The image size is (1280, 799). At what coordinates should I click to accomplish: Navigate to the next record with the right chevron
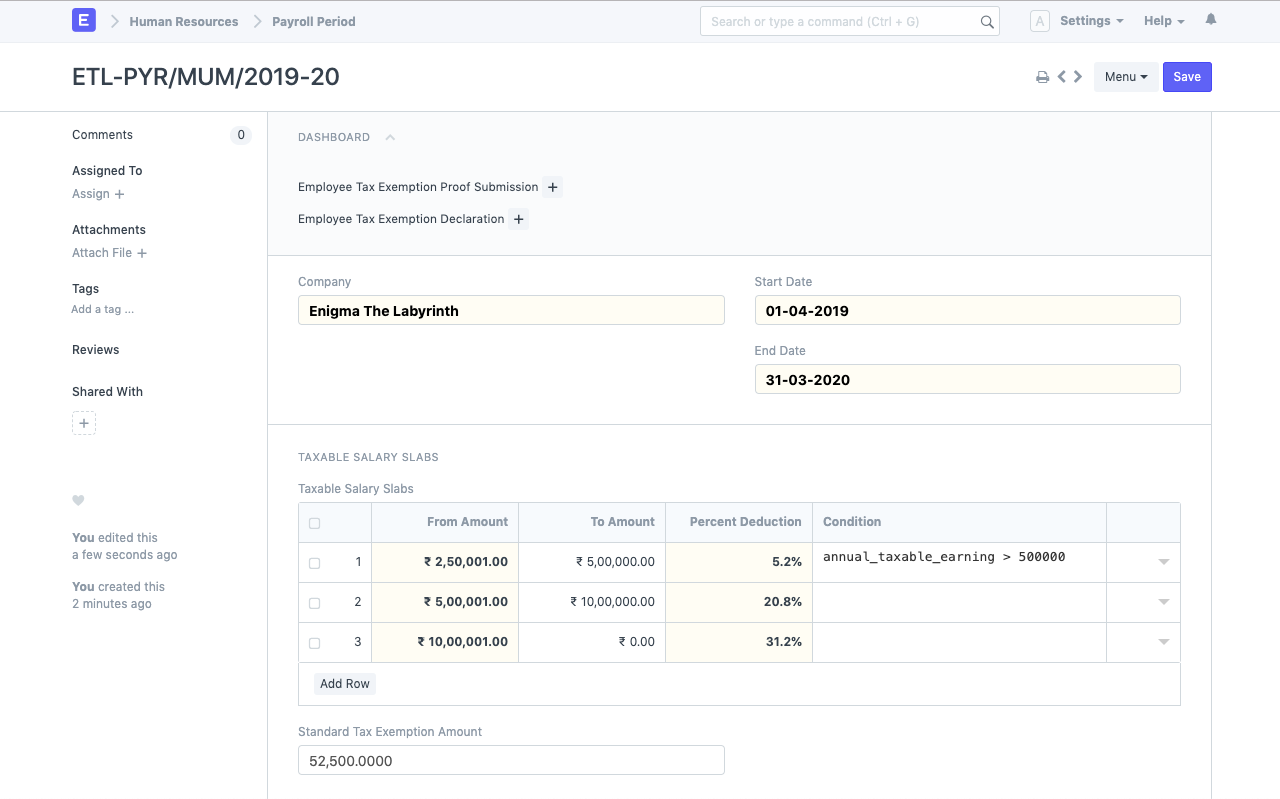[1077, 76]
